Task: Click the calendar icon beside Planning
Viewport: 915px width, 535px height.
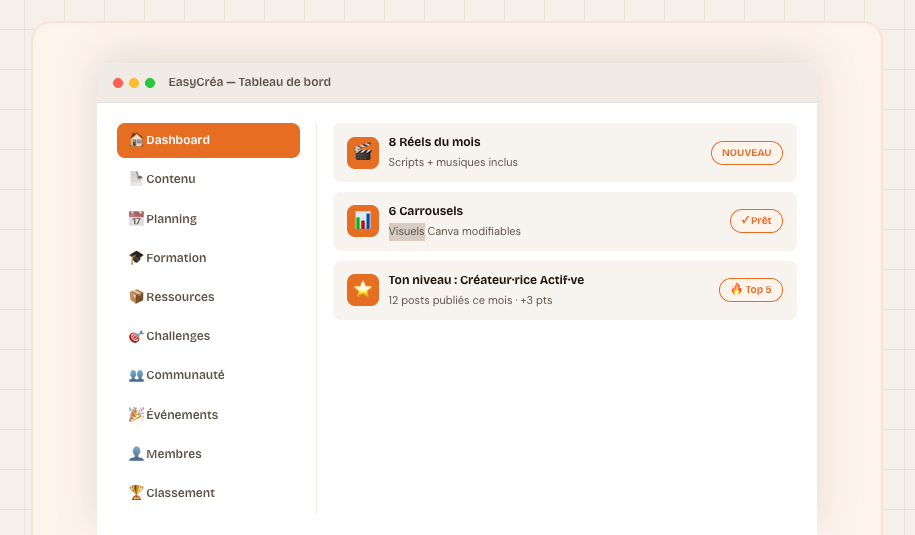Action: pyautogui.click(x=136, y=219)
